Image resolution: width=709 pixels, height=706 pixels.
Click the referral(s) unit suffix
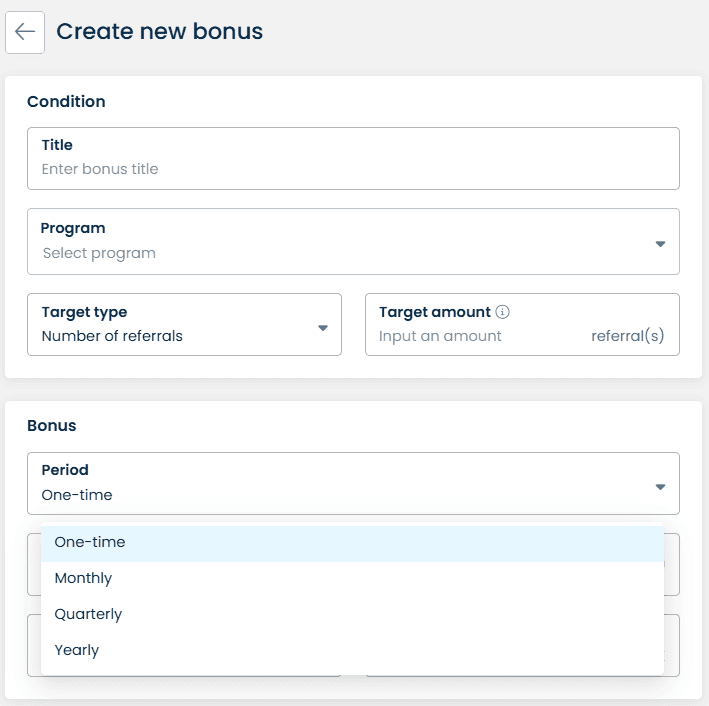point(627,336)
